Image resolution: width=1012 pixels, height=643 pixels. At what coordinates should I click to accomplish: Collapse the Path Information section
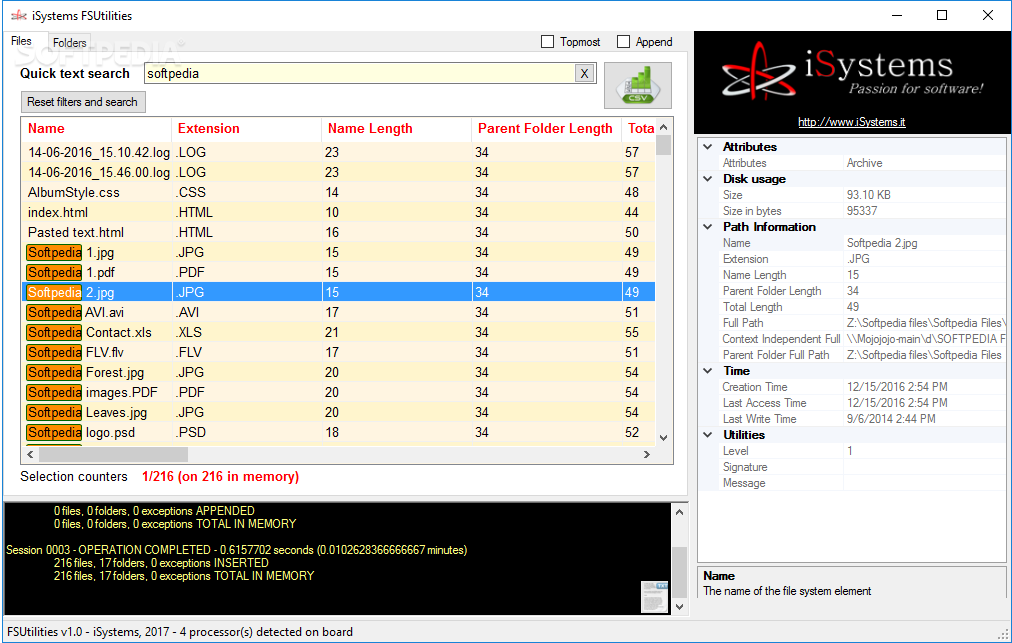(x=708, y=227)
